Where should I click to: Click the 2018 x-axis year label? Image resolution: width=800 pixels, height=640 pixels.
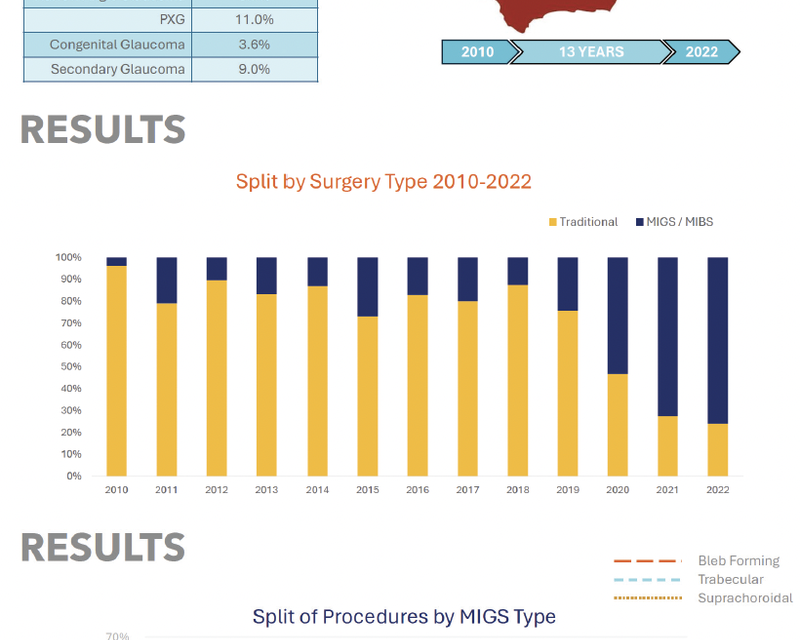517,490
